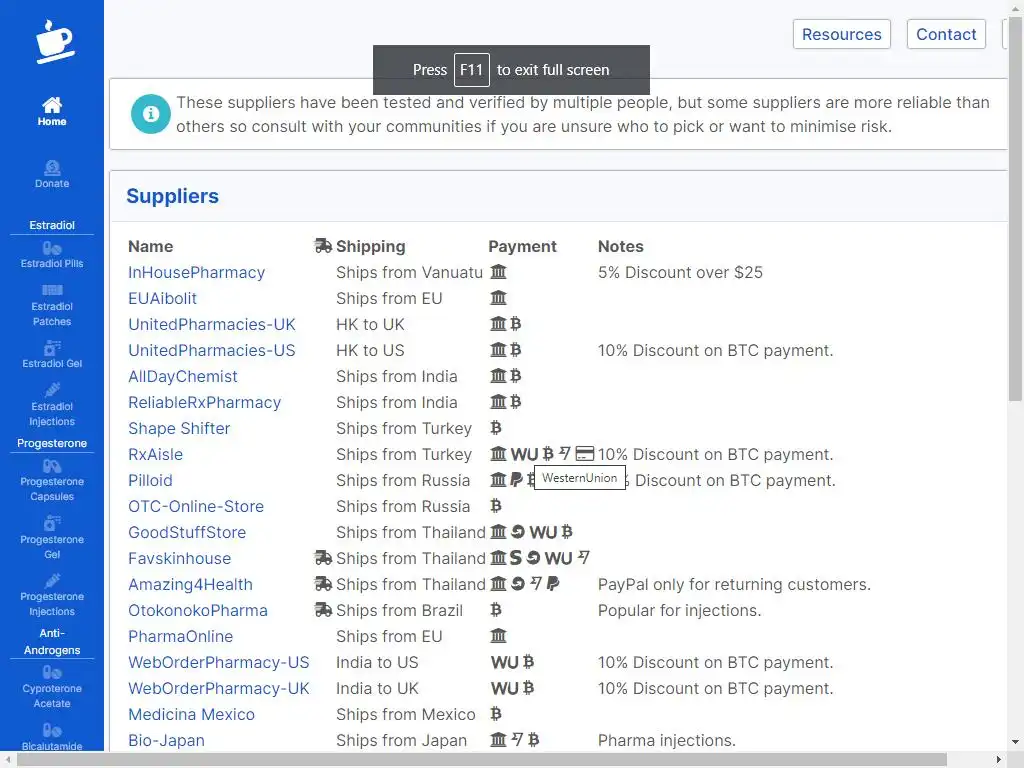1024x768 pixels.
Task: Click the Contact button
Action: (x=945, y=34)
